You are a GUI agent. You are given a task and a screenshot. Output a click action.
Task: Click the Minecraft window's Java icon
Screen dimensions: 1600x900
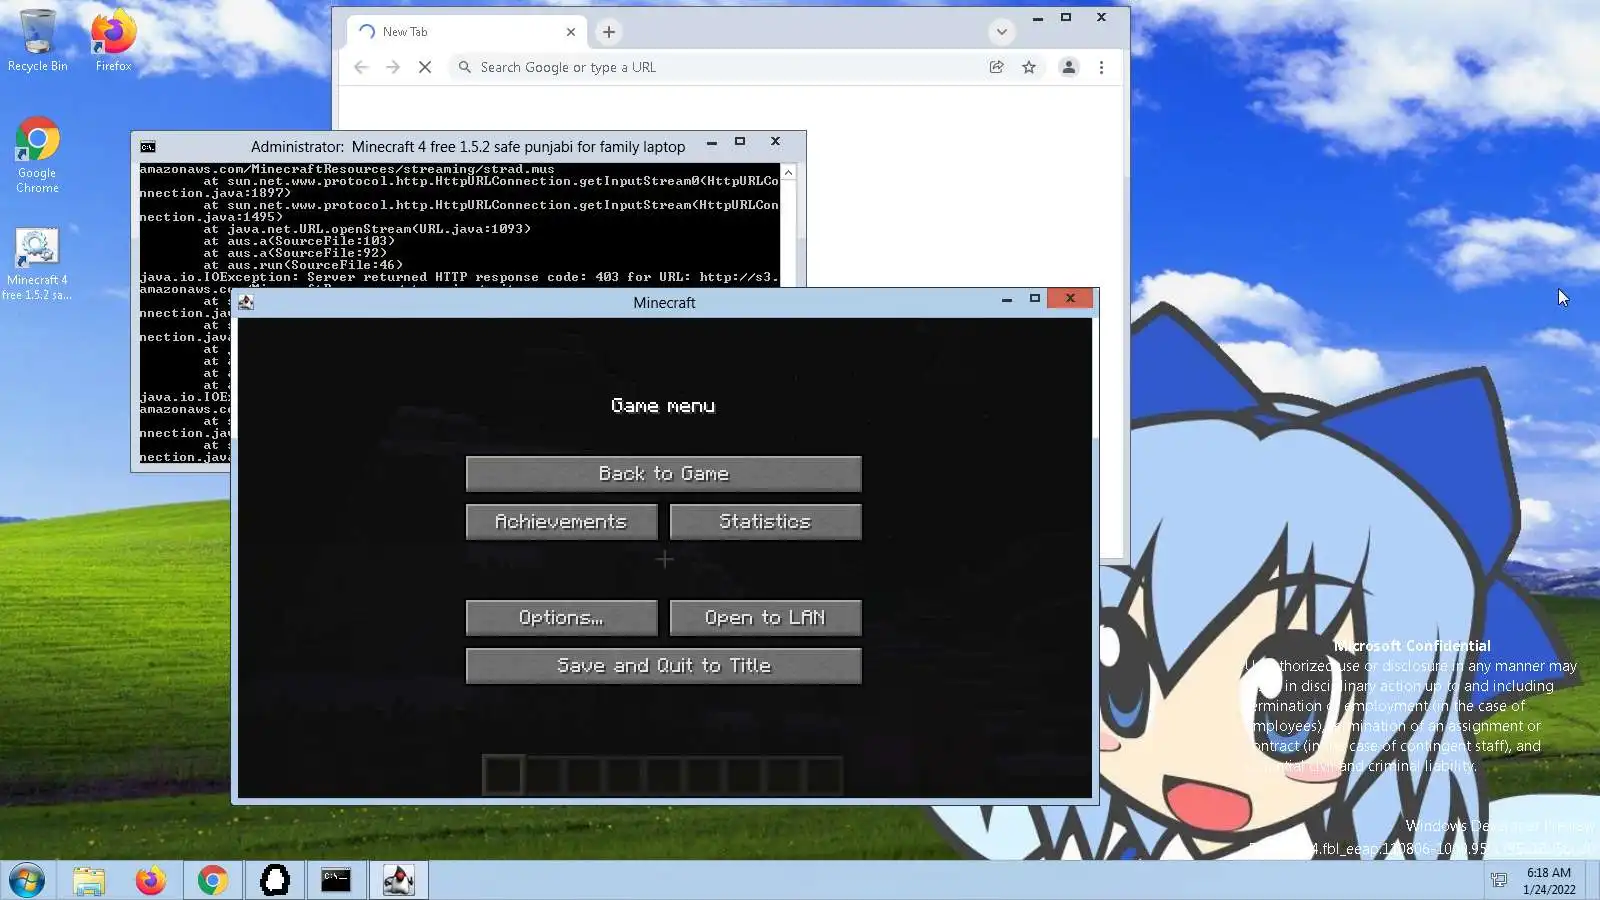click(246, 302)
